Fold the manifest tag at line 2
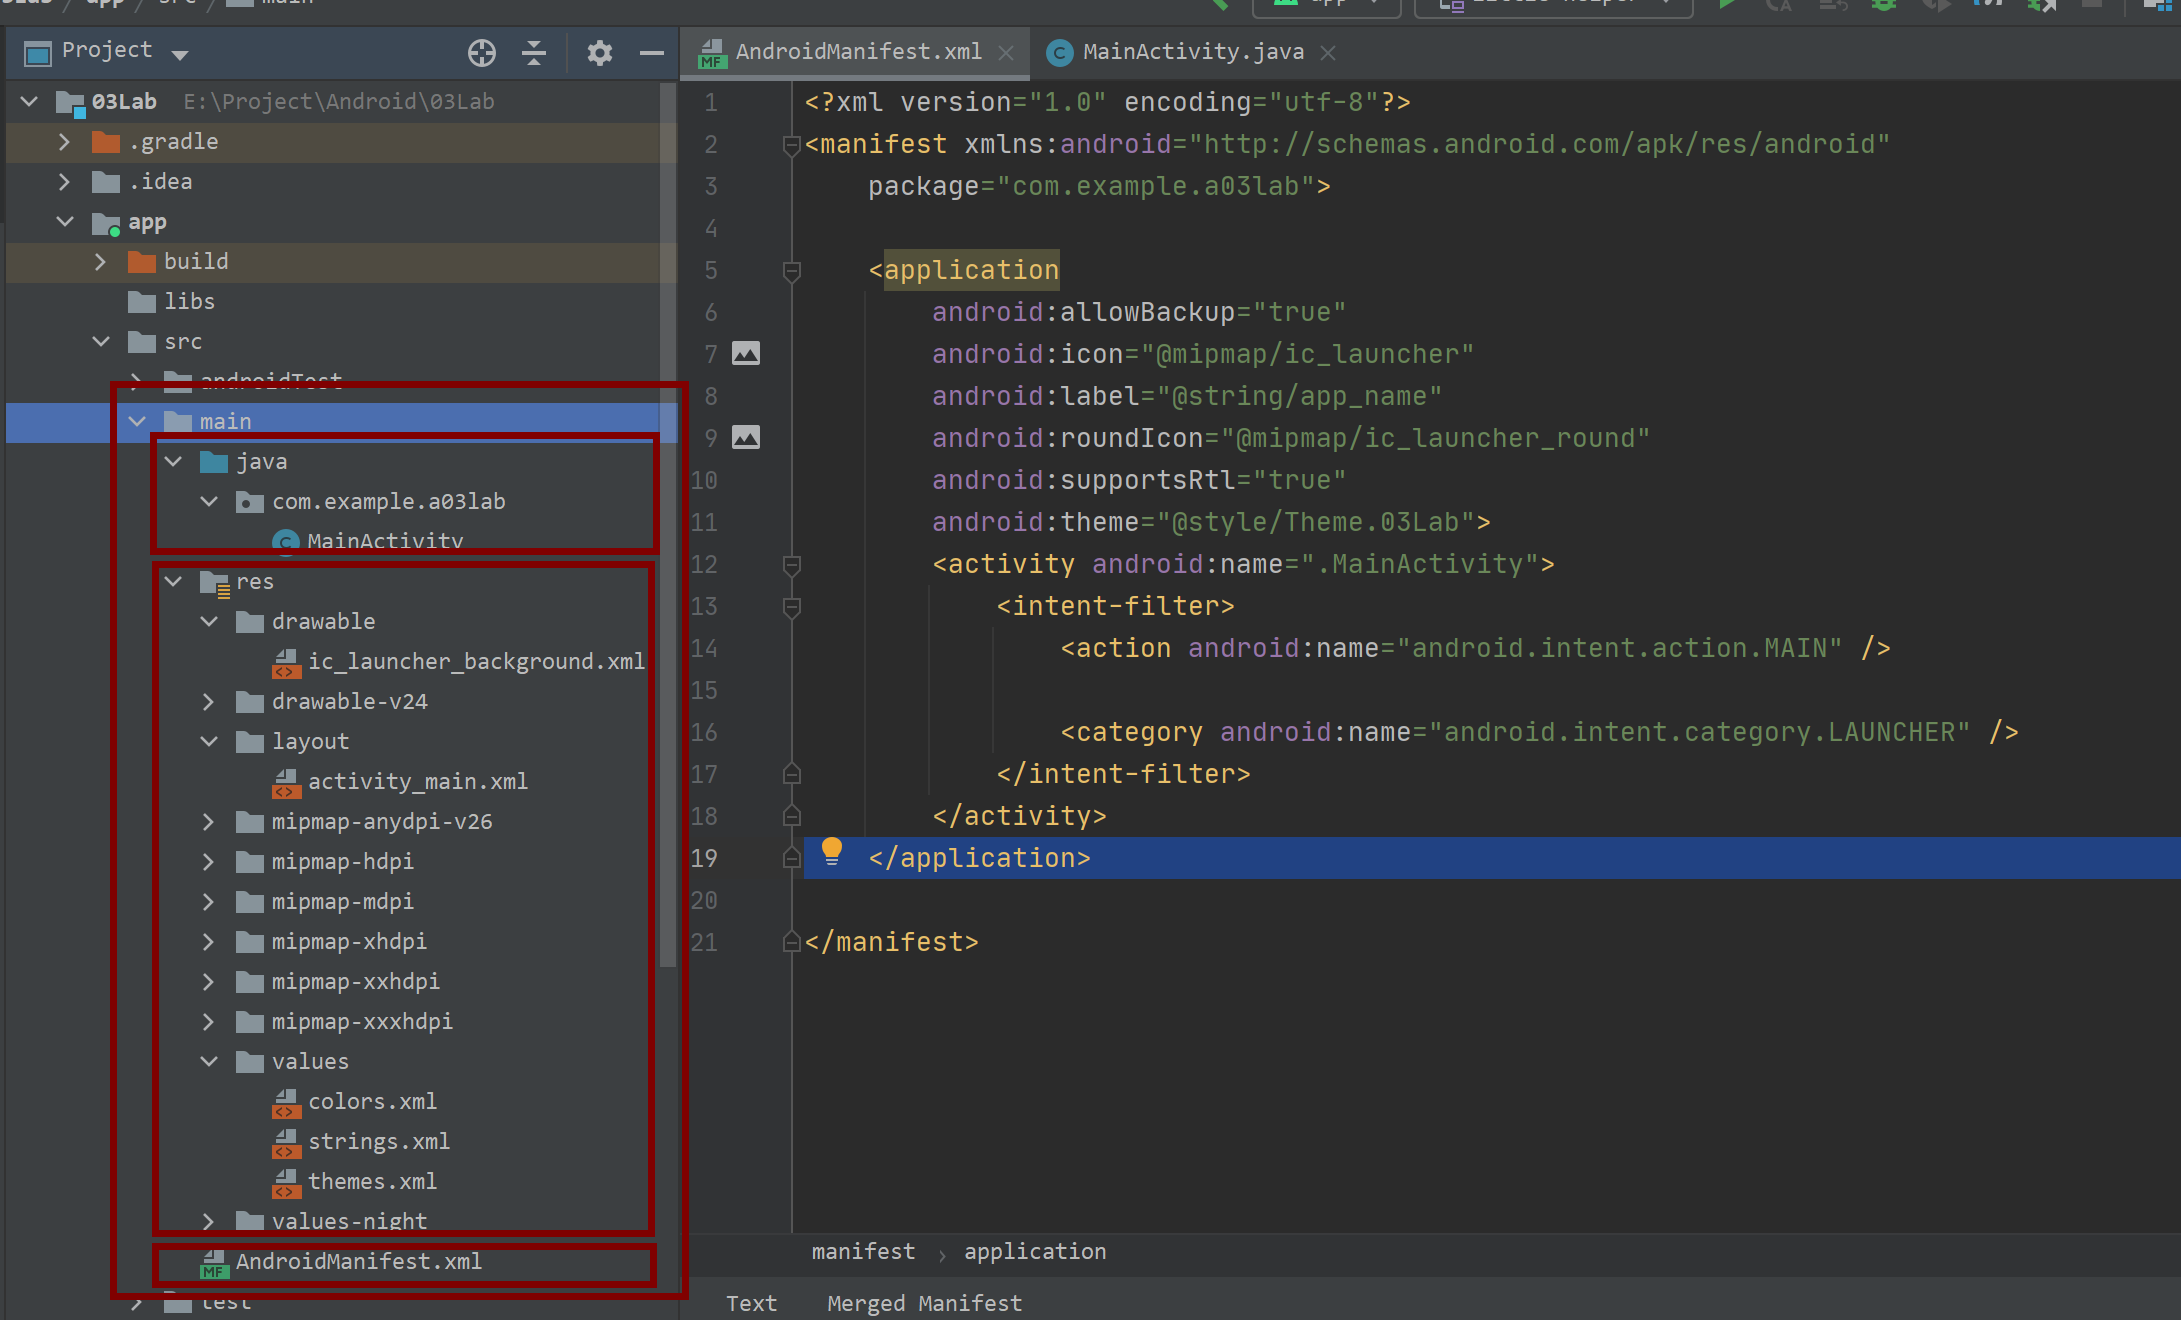The image size is (2181, 1320). pos(791,146)
